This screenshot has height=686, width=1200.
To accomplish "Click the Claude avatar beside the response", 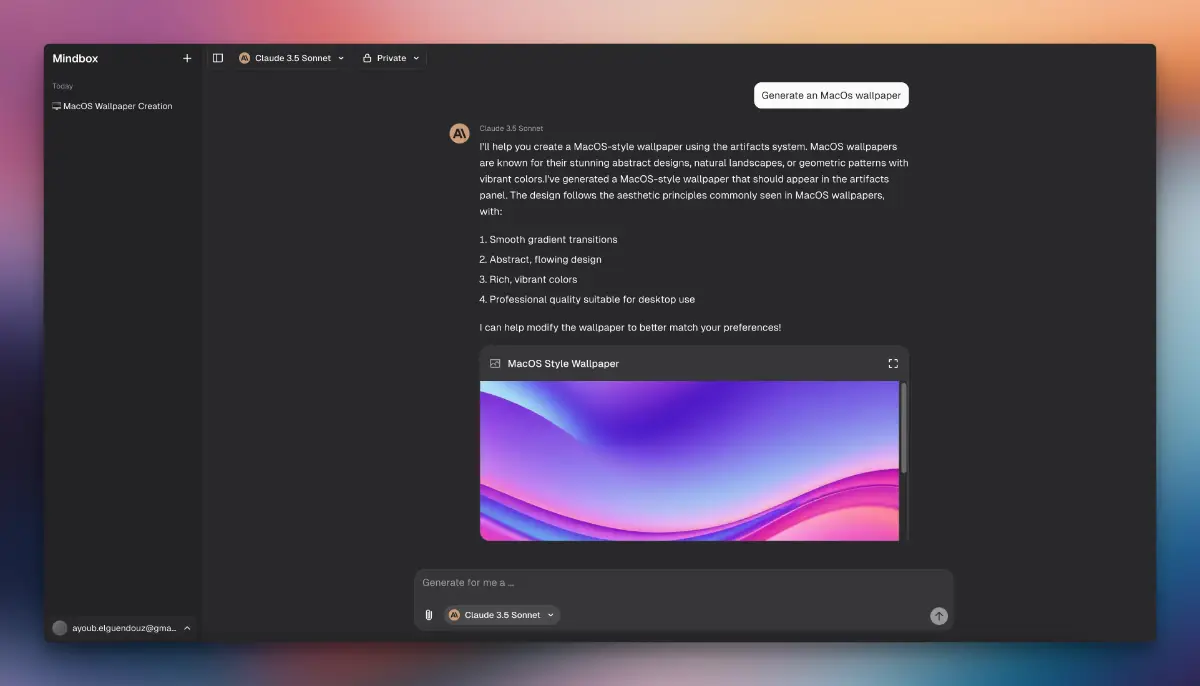I will (x=459, y=134).
